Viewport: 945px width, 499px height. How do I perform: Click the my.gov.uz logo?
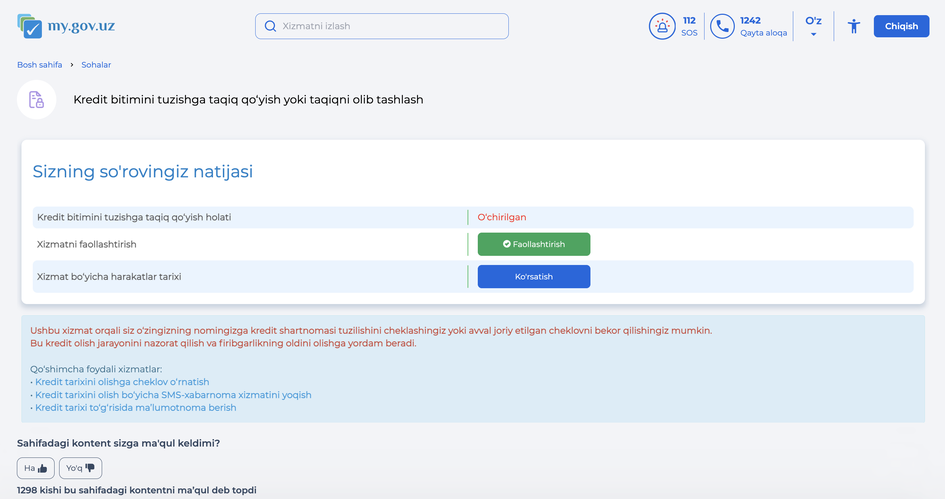[x=65, y=26]
